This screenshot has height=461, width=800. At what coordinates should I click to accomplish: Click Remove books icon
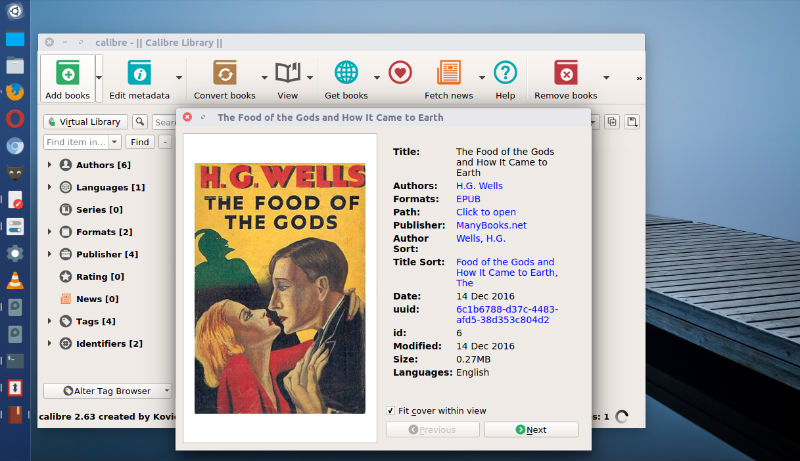click(x=566, y=73)
